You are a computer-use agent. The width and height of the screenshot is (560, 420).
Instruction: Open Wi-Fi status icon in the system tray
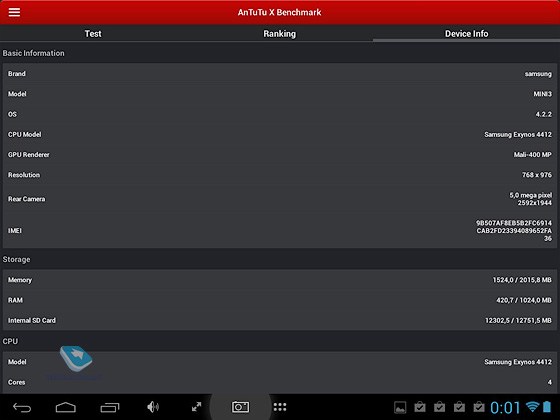[532, 406]
